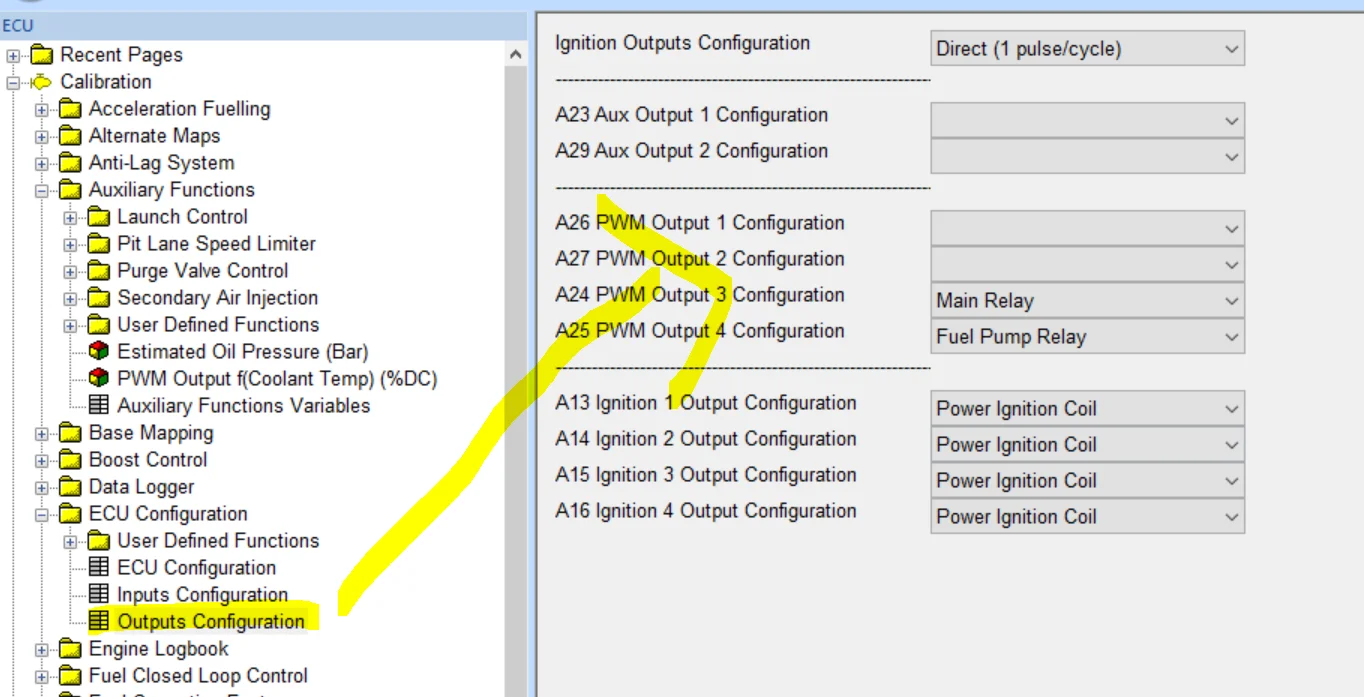Click the Estimated Oil Pressure map cube icon
The image size is (1364, 697).
click(98, 352)
